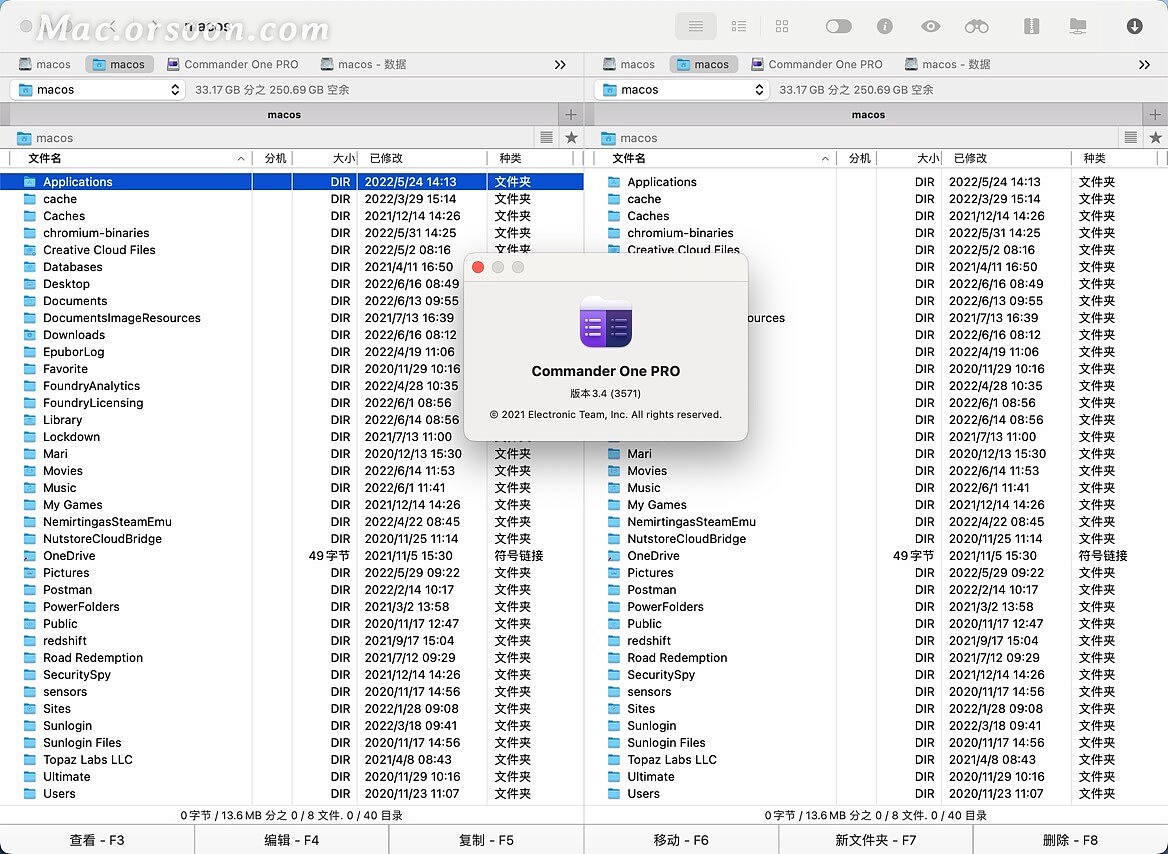Open the macos drive selector dropdown

[96, 89]
